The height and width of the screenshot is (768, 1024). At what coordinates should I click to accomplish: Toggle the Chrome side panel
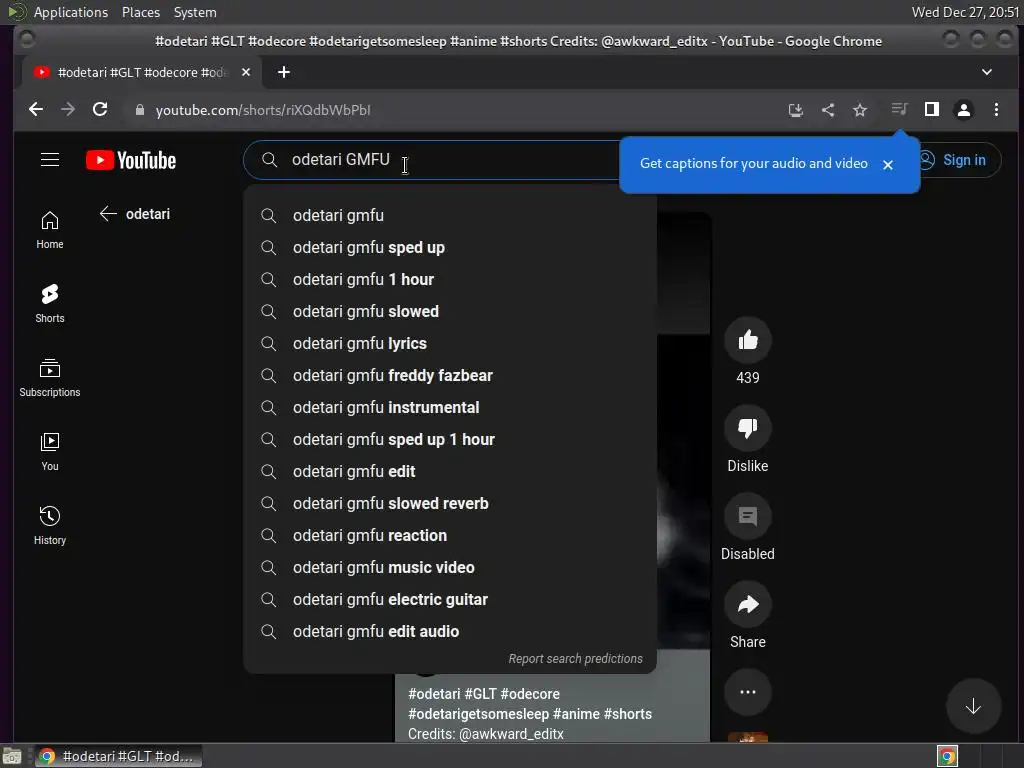tap(931, 109)
